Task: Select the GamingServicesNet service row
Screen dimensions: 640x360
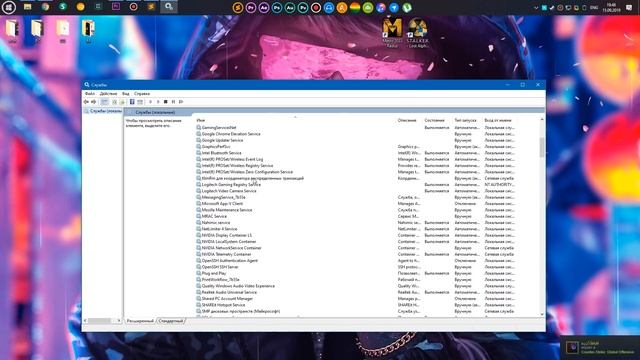Action: pos(355,128)
